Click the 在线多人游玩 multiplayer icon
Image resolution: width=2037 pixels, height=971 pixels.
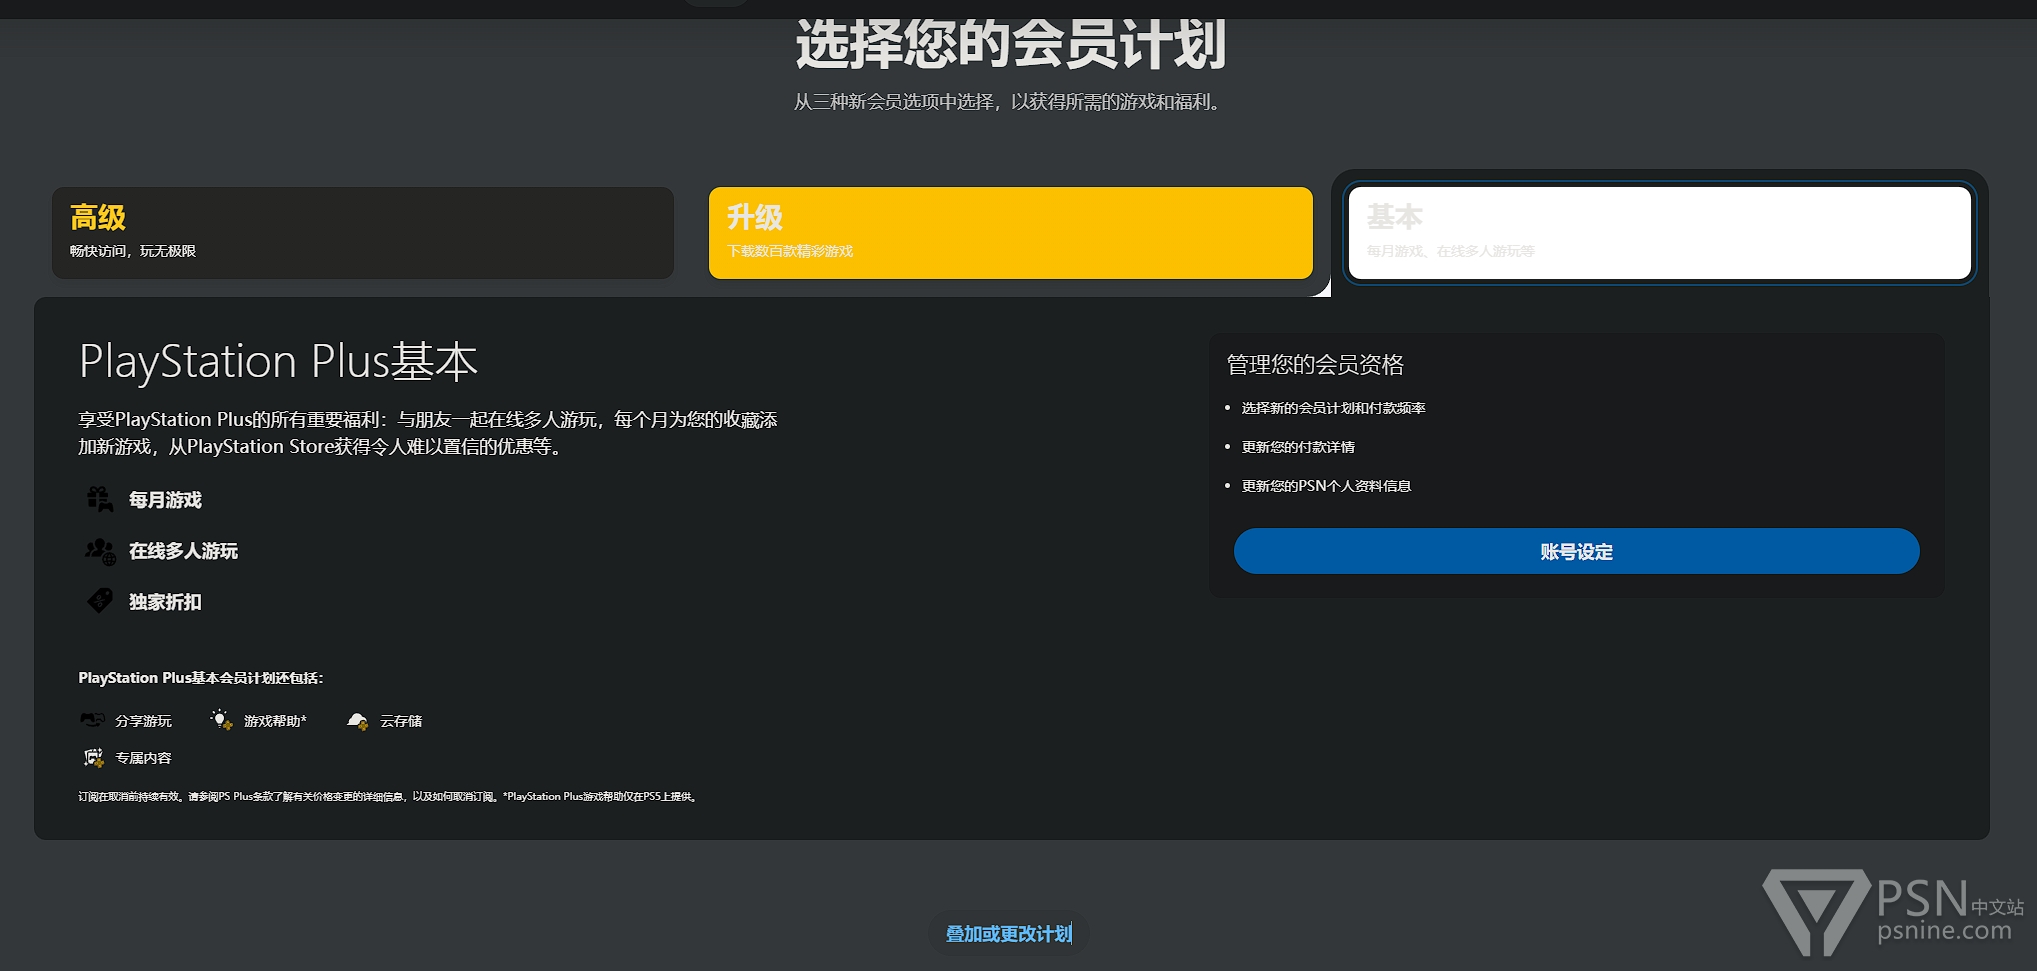(x=100, y=551)
